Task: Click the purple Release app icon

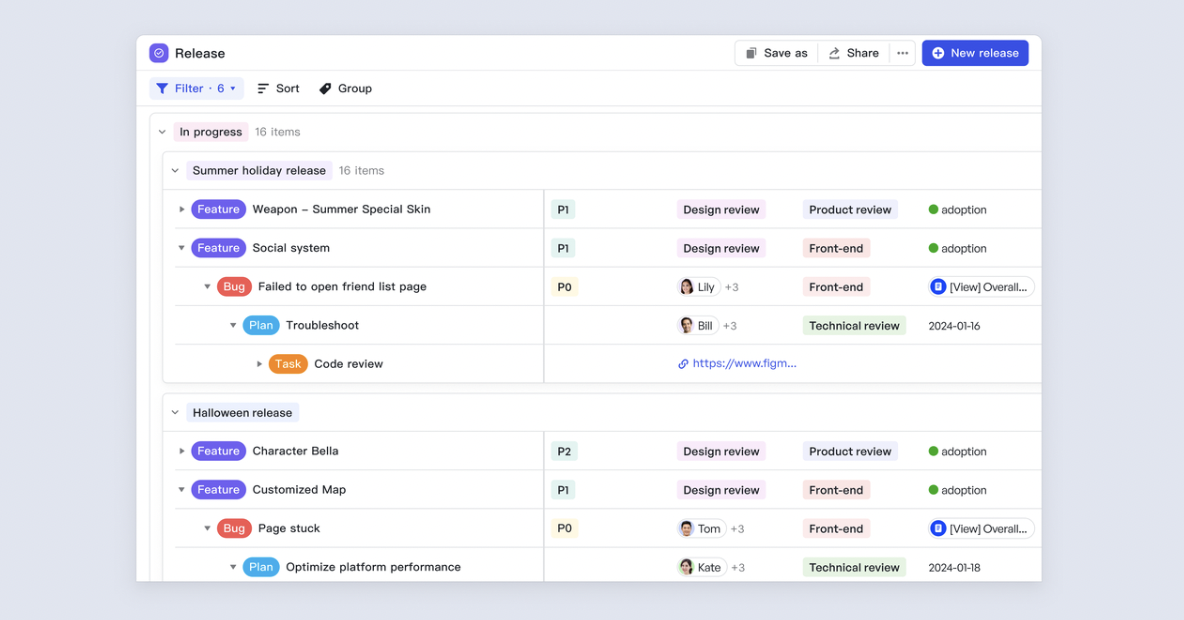Action: click(x=159, y=53)
